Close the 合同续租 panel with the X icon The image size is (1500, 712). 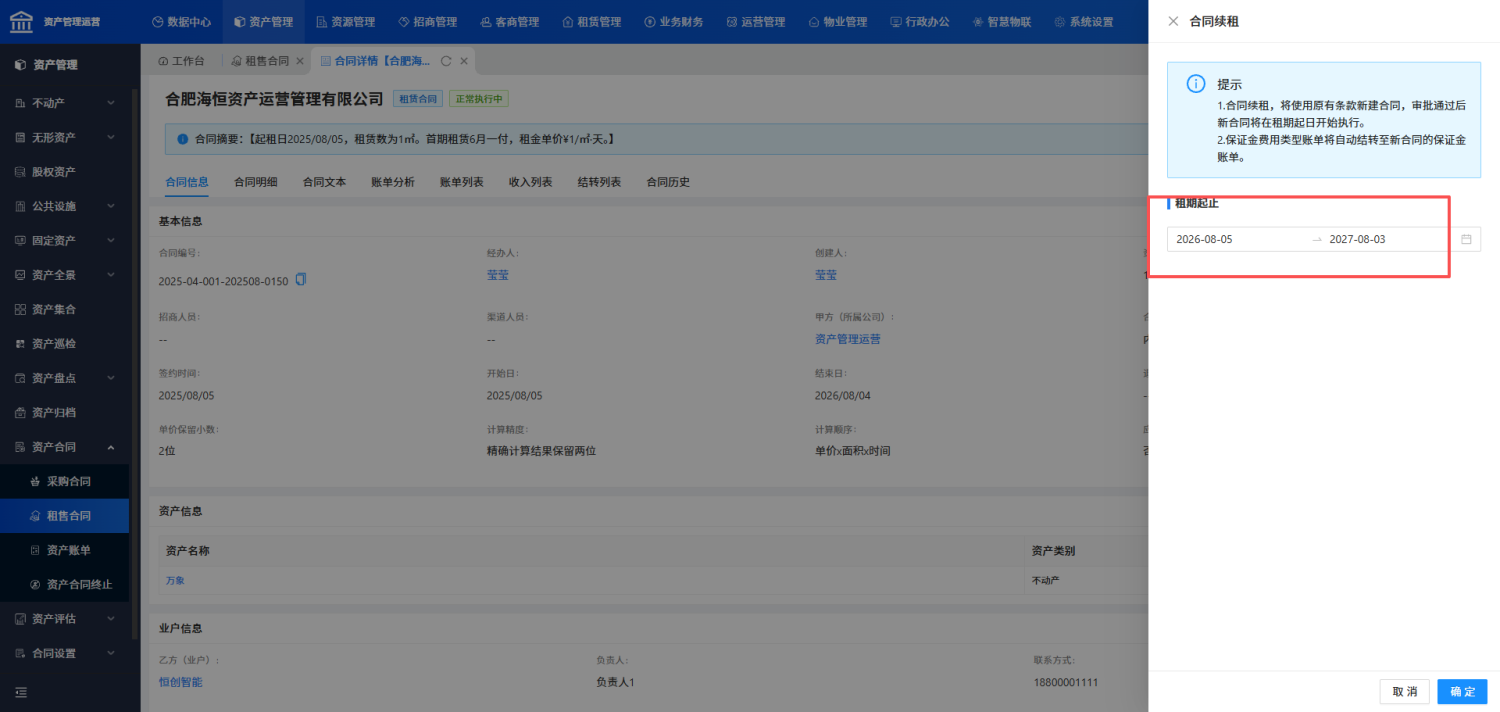click(1173, 21)
